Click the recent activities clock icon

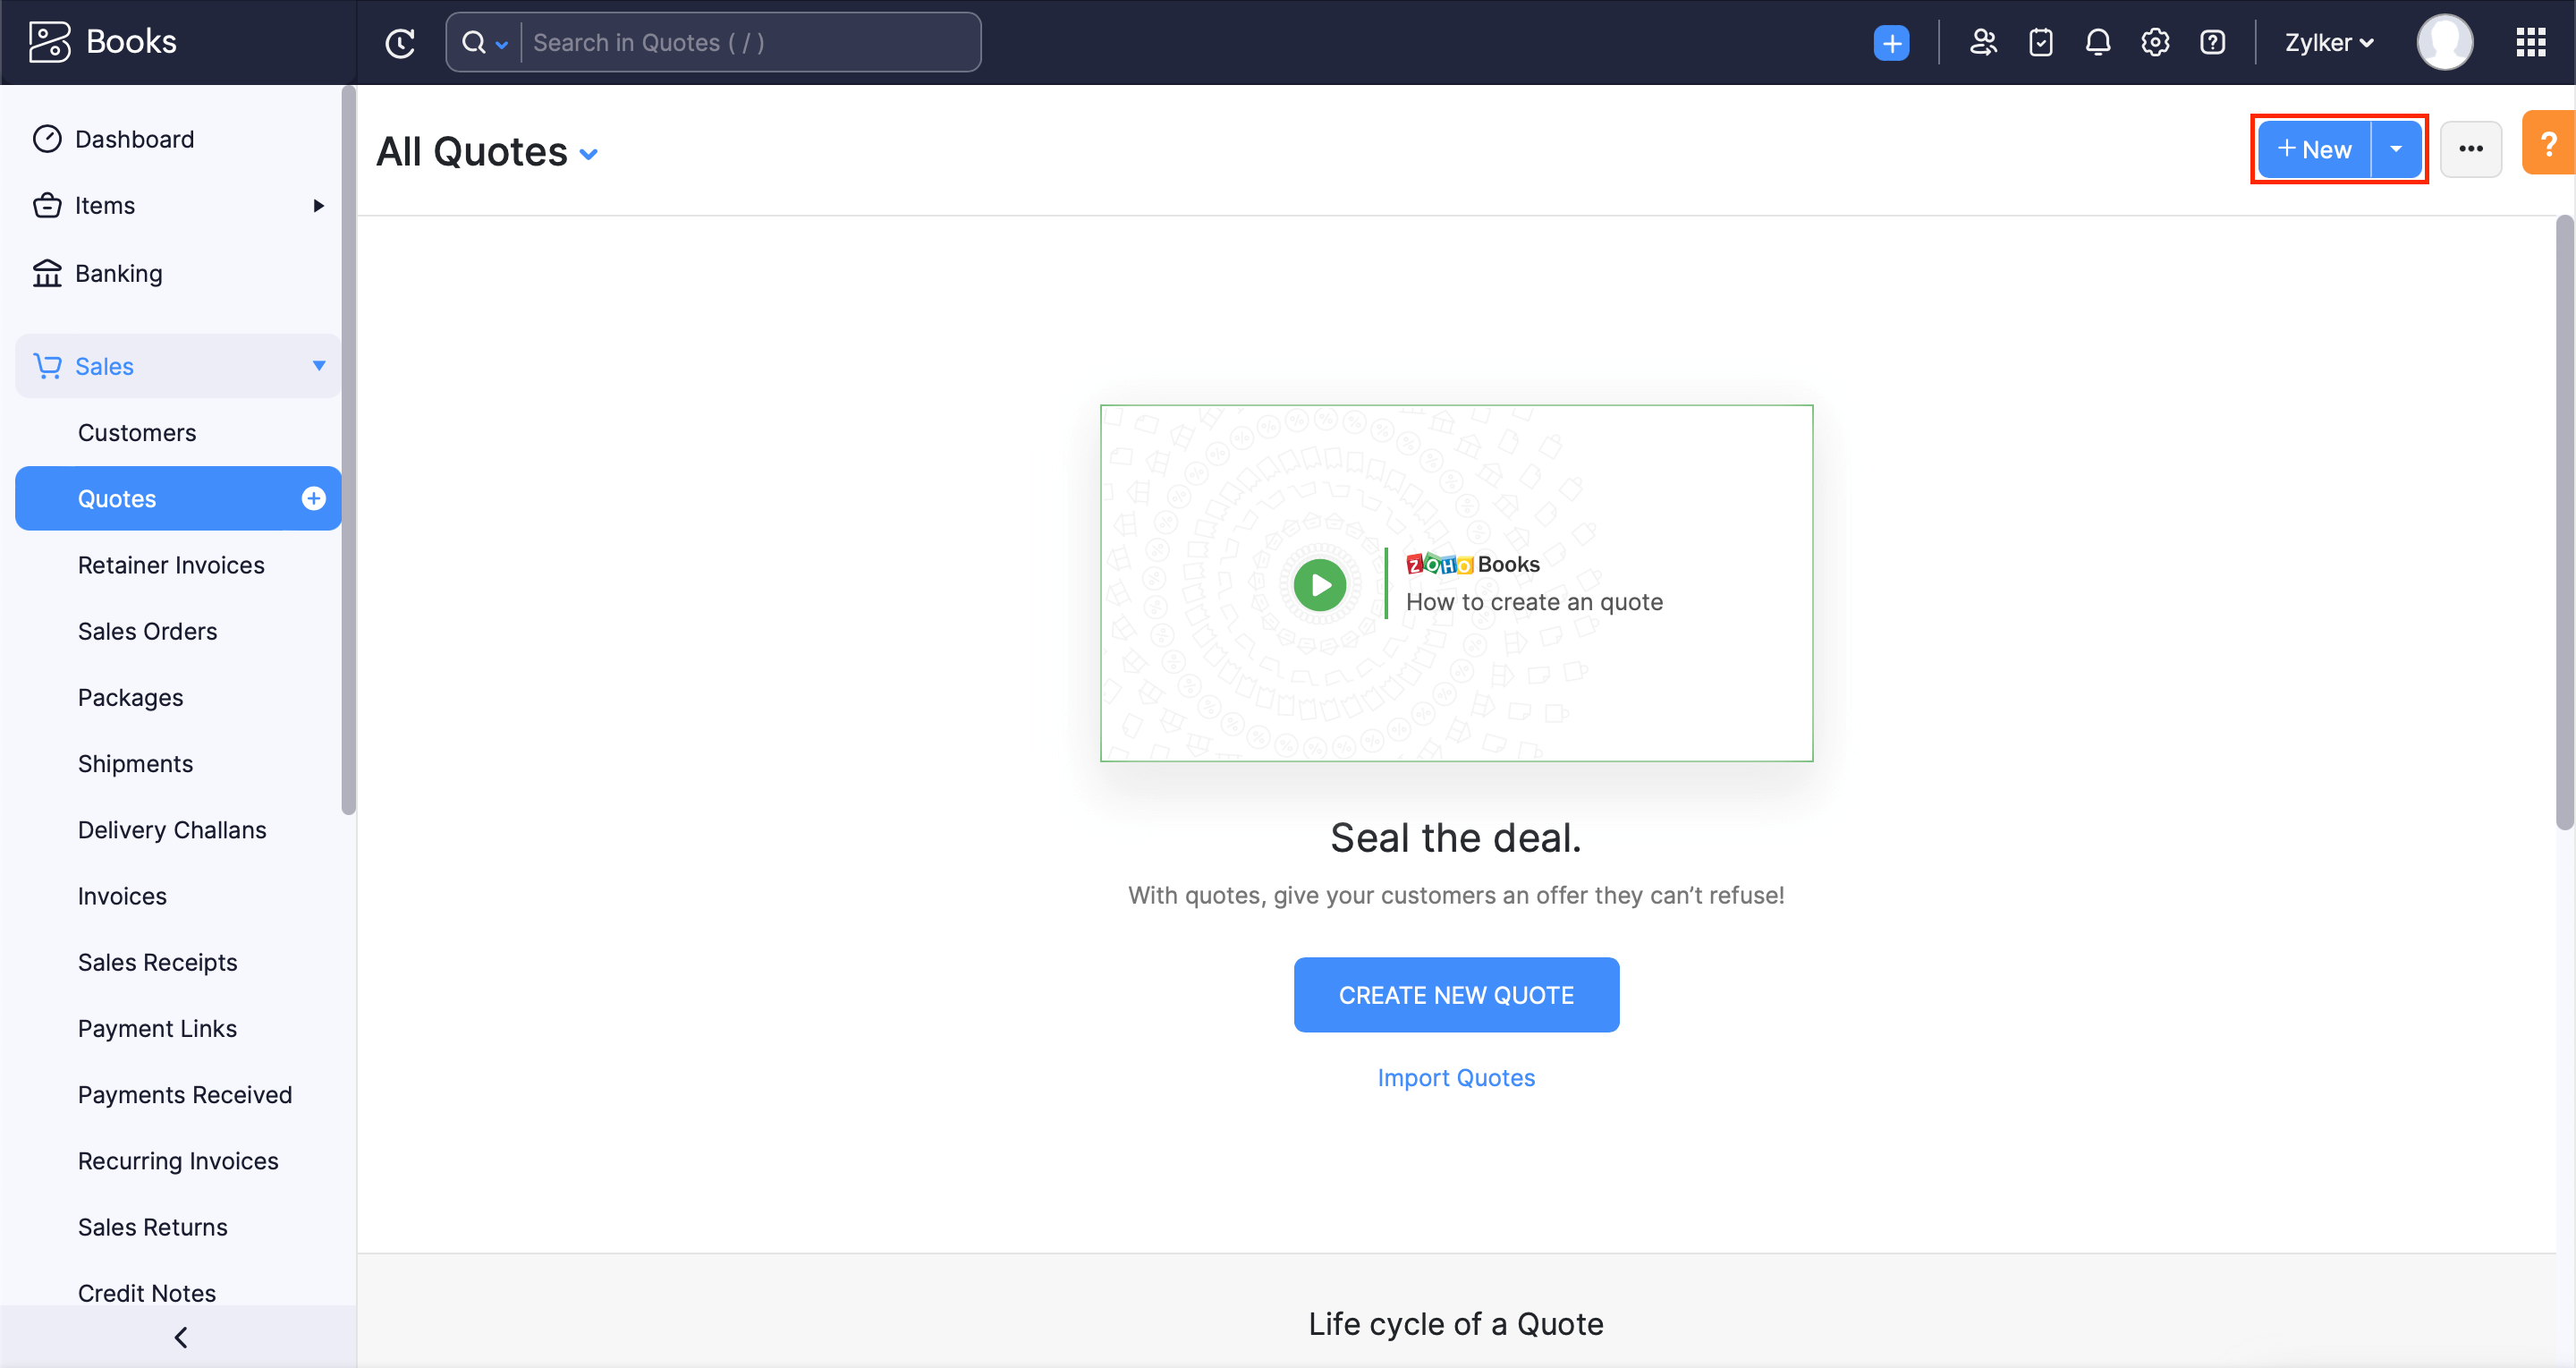coord(400,42)
